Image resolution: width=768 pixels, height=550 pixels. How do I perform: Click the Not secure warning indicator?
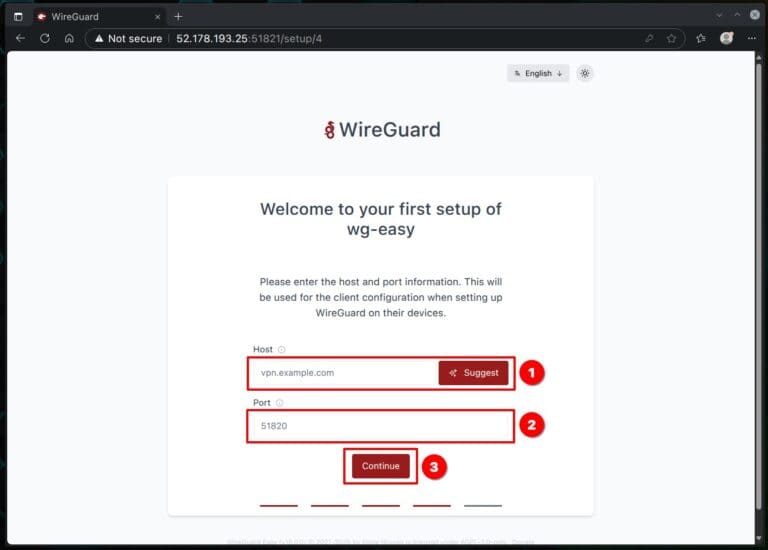pyautogui.click(x=128, y=38)
